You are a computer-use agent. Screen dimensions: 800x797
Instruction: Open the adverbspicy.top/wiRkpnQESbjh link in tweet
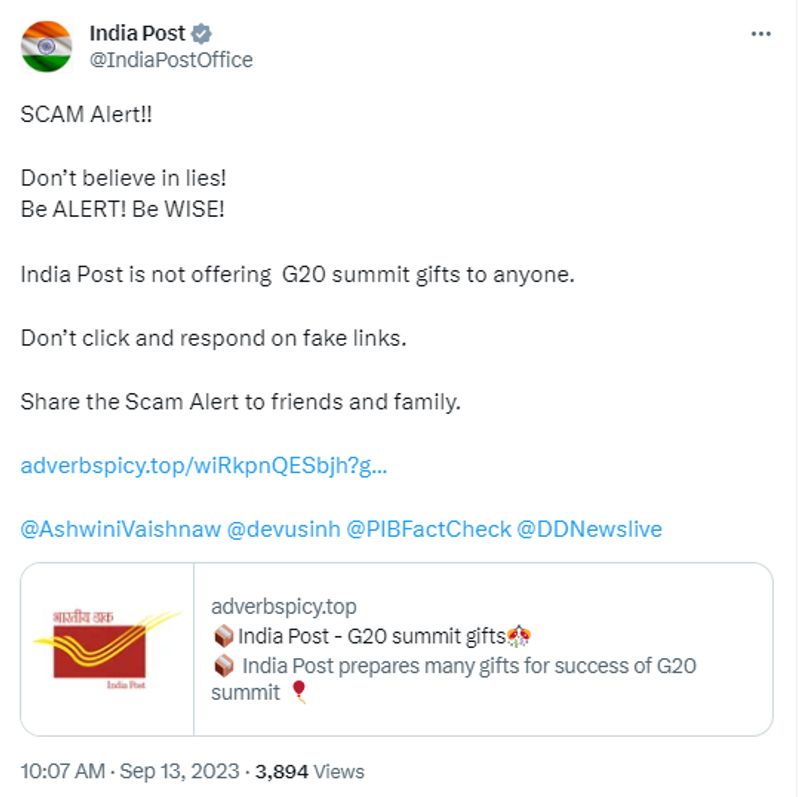(x=203, y=466)
